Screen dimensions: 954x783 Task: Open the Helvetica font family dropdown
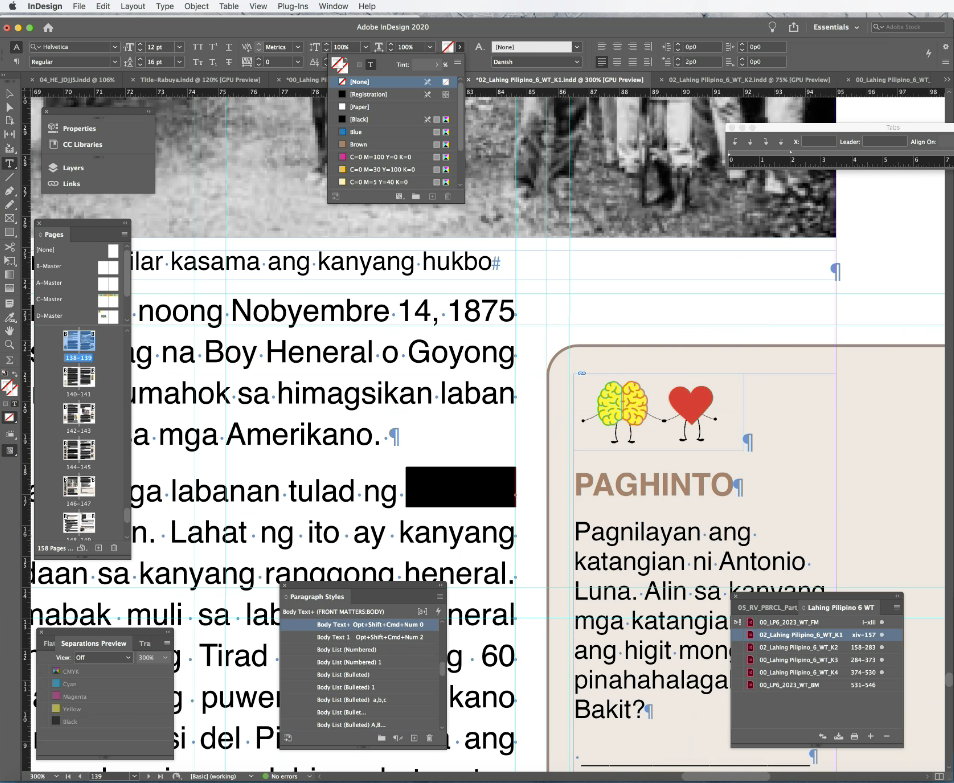(x=114, y=47)
